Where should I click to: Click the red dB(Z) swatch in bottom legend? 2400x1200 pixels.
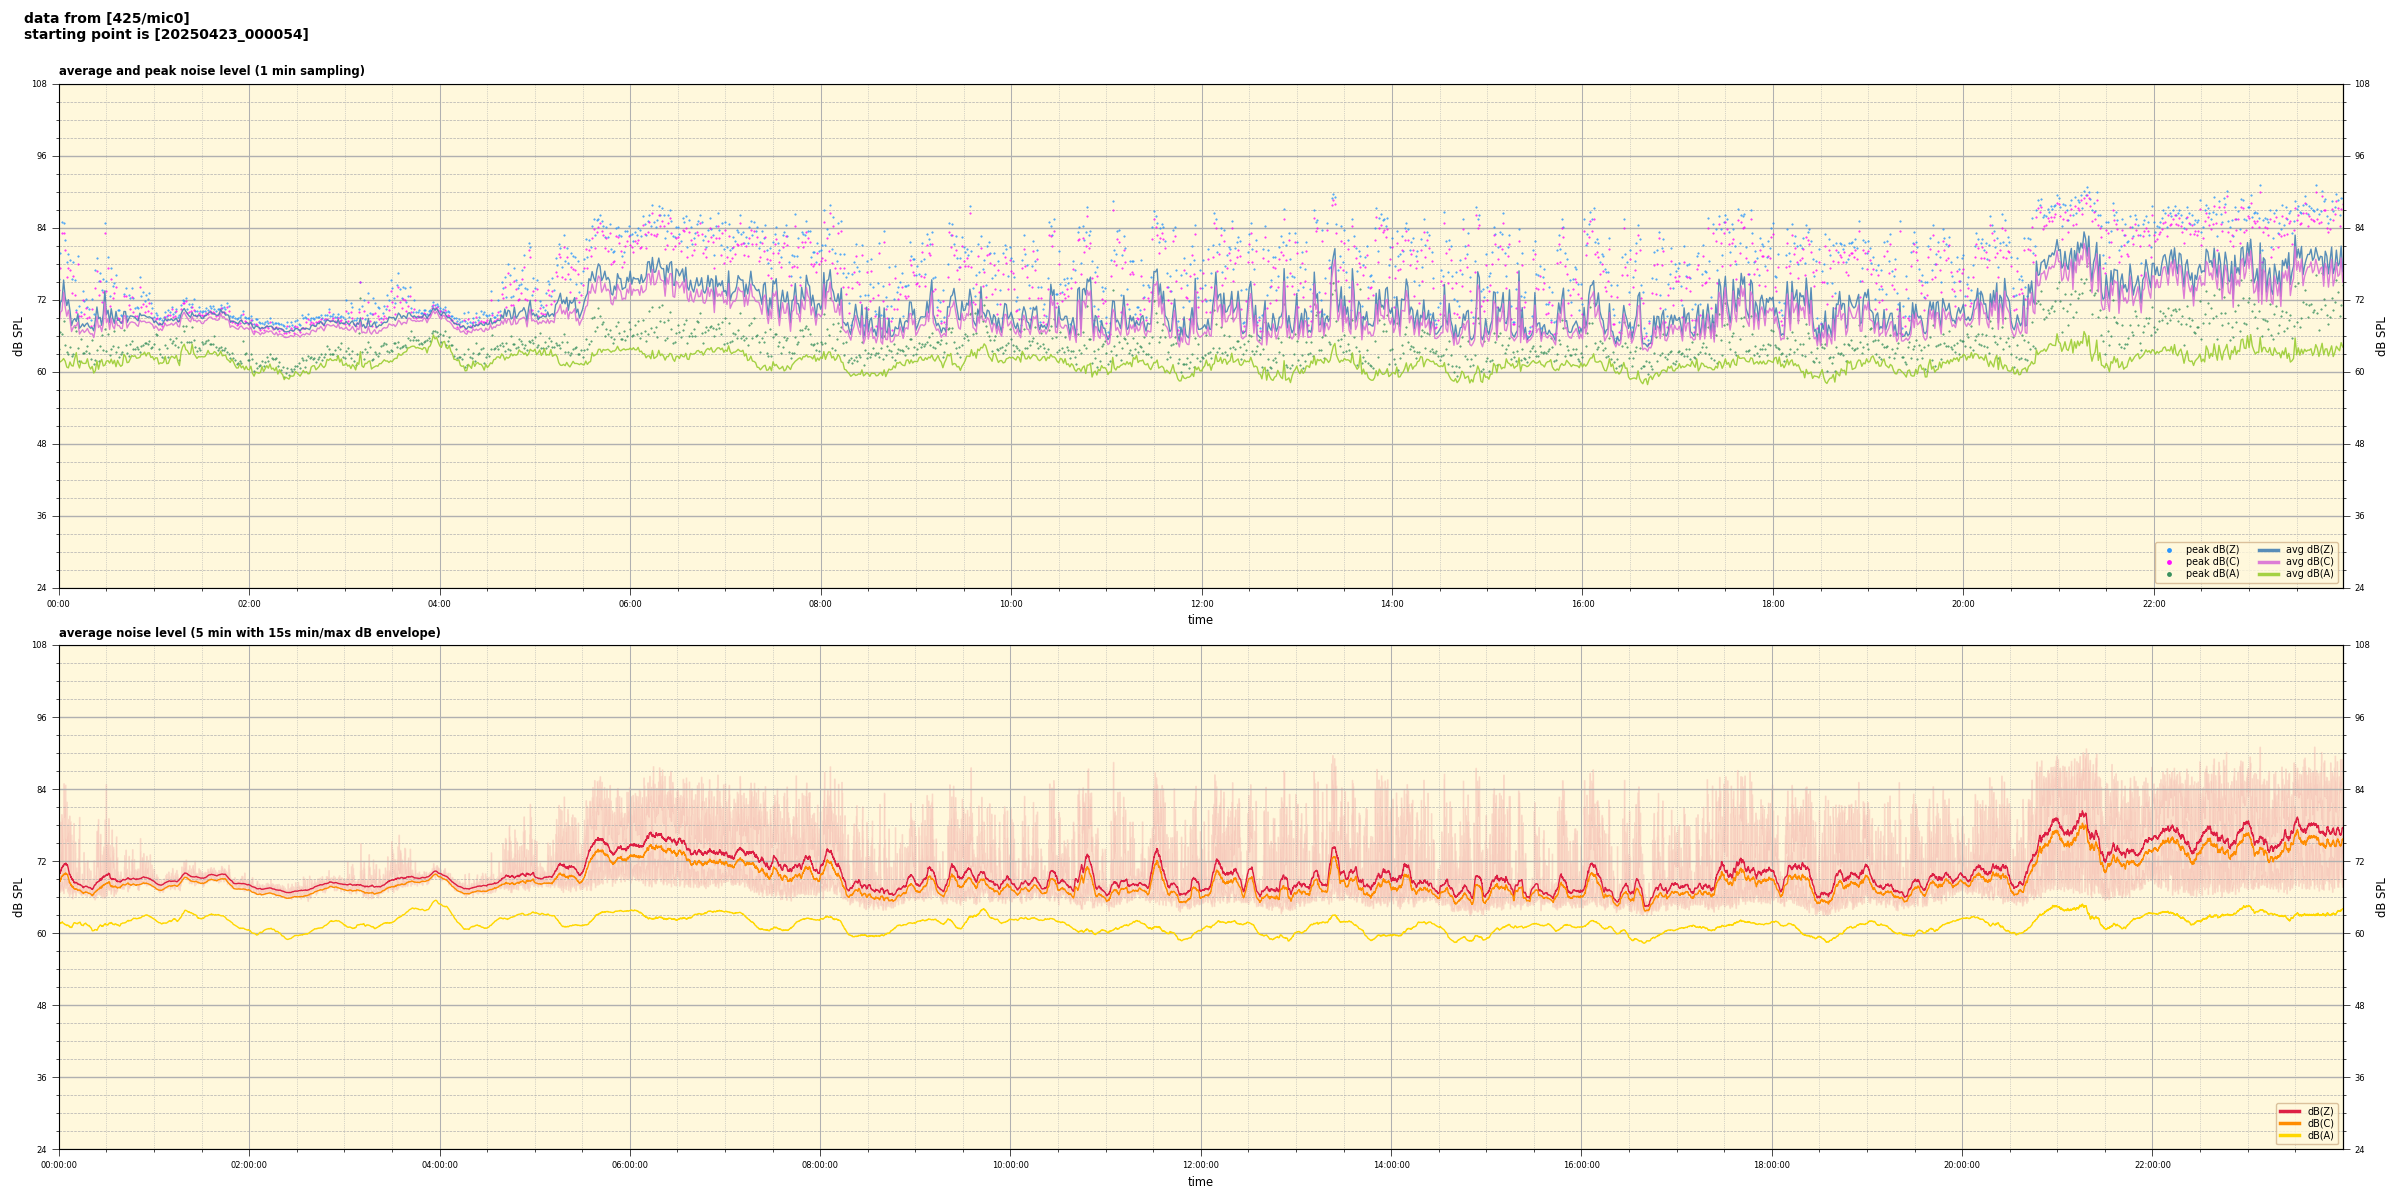(x=2290, y=1111)
